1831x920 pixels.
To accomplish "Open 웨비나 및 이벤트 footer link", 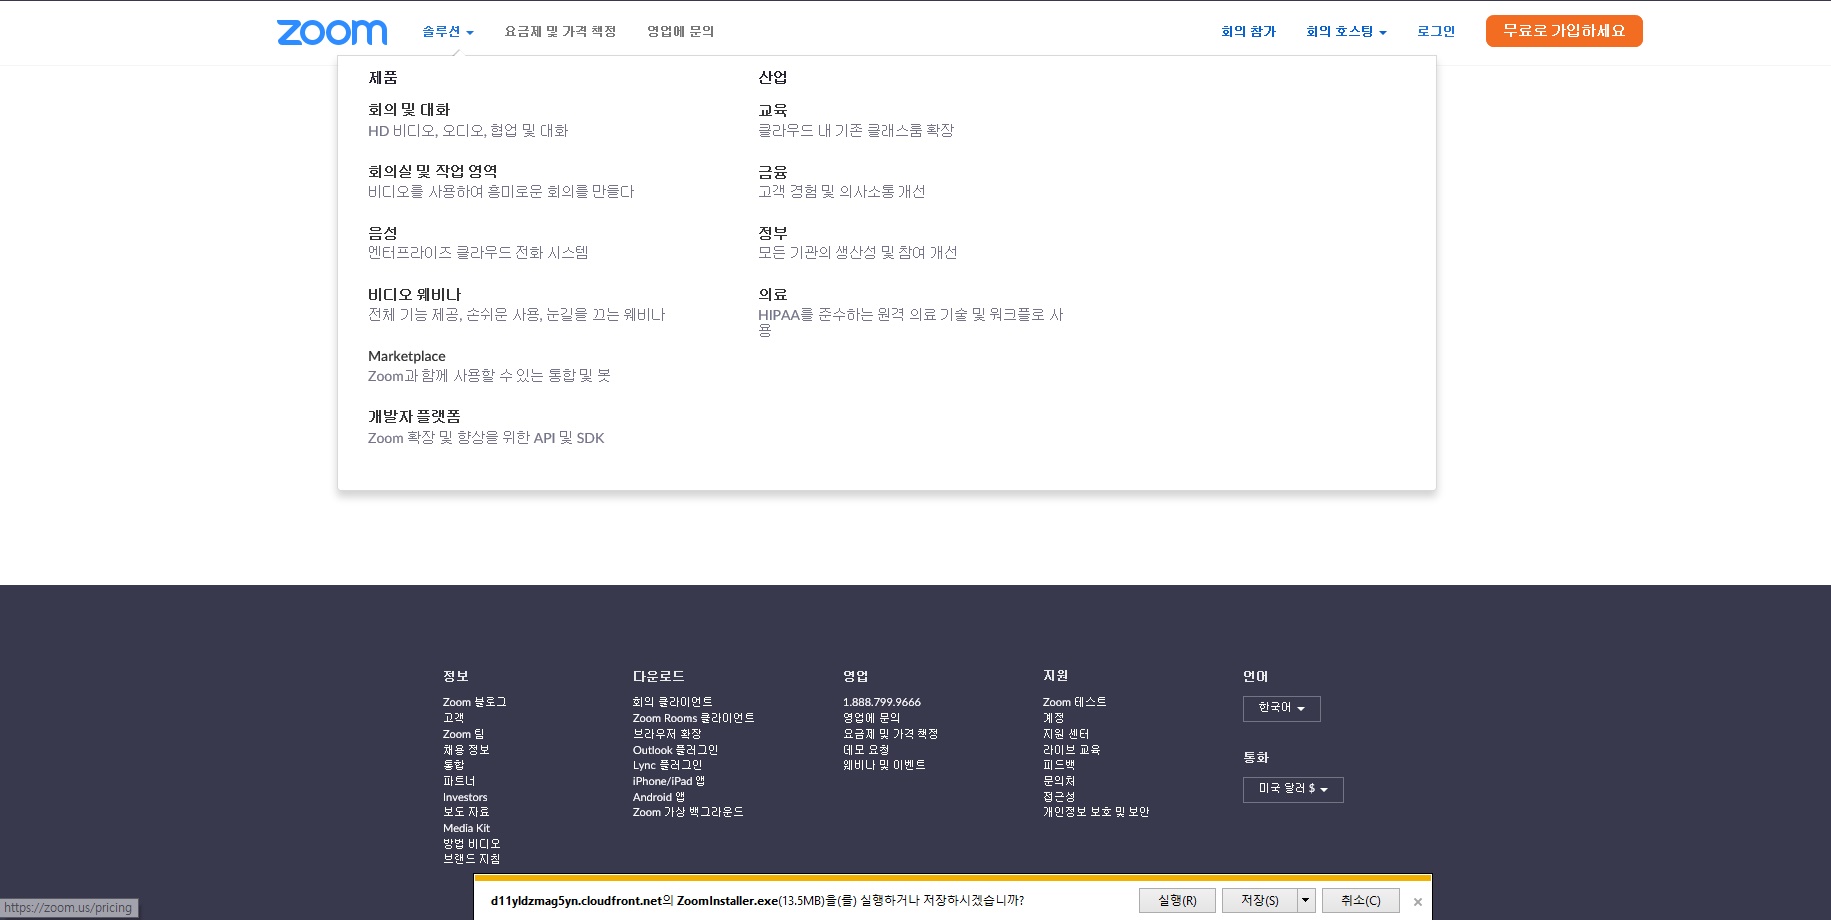I will tap(884, 765).
